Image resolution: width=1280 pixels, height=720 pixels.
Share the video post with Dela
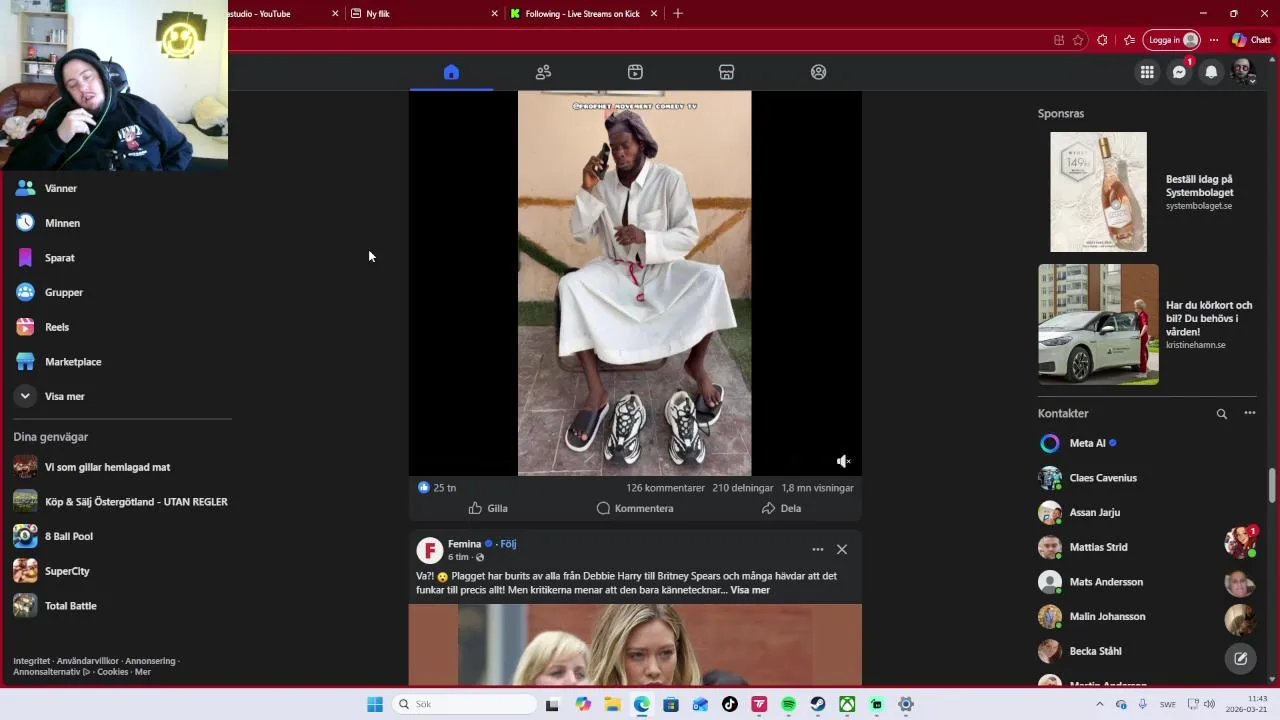point(781,508)
